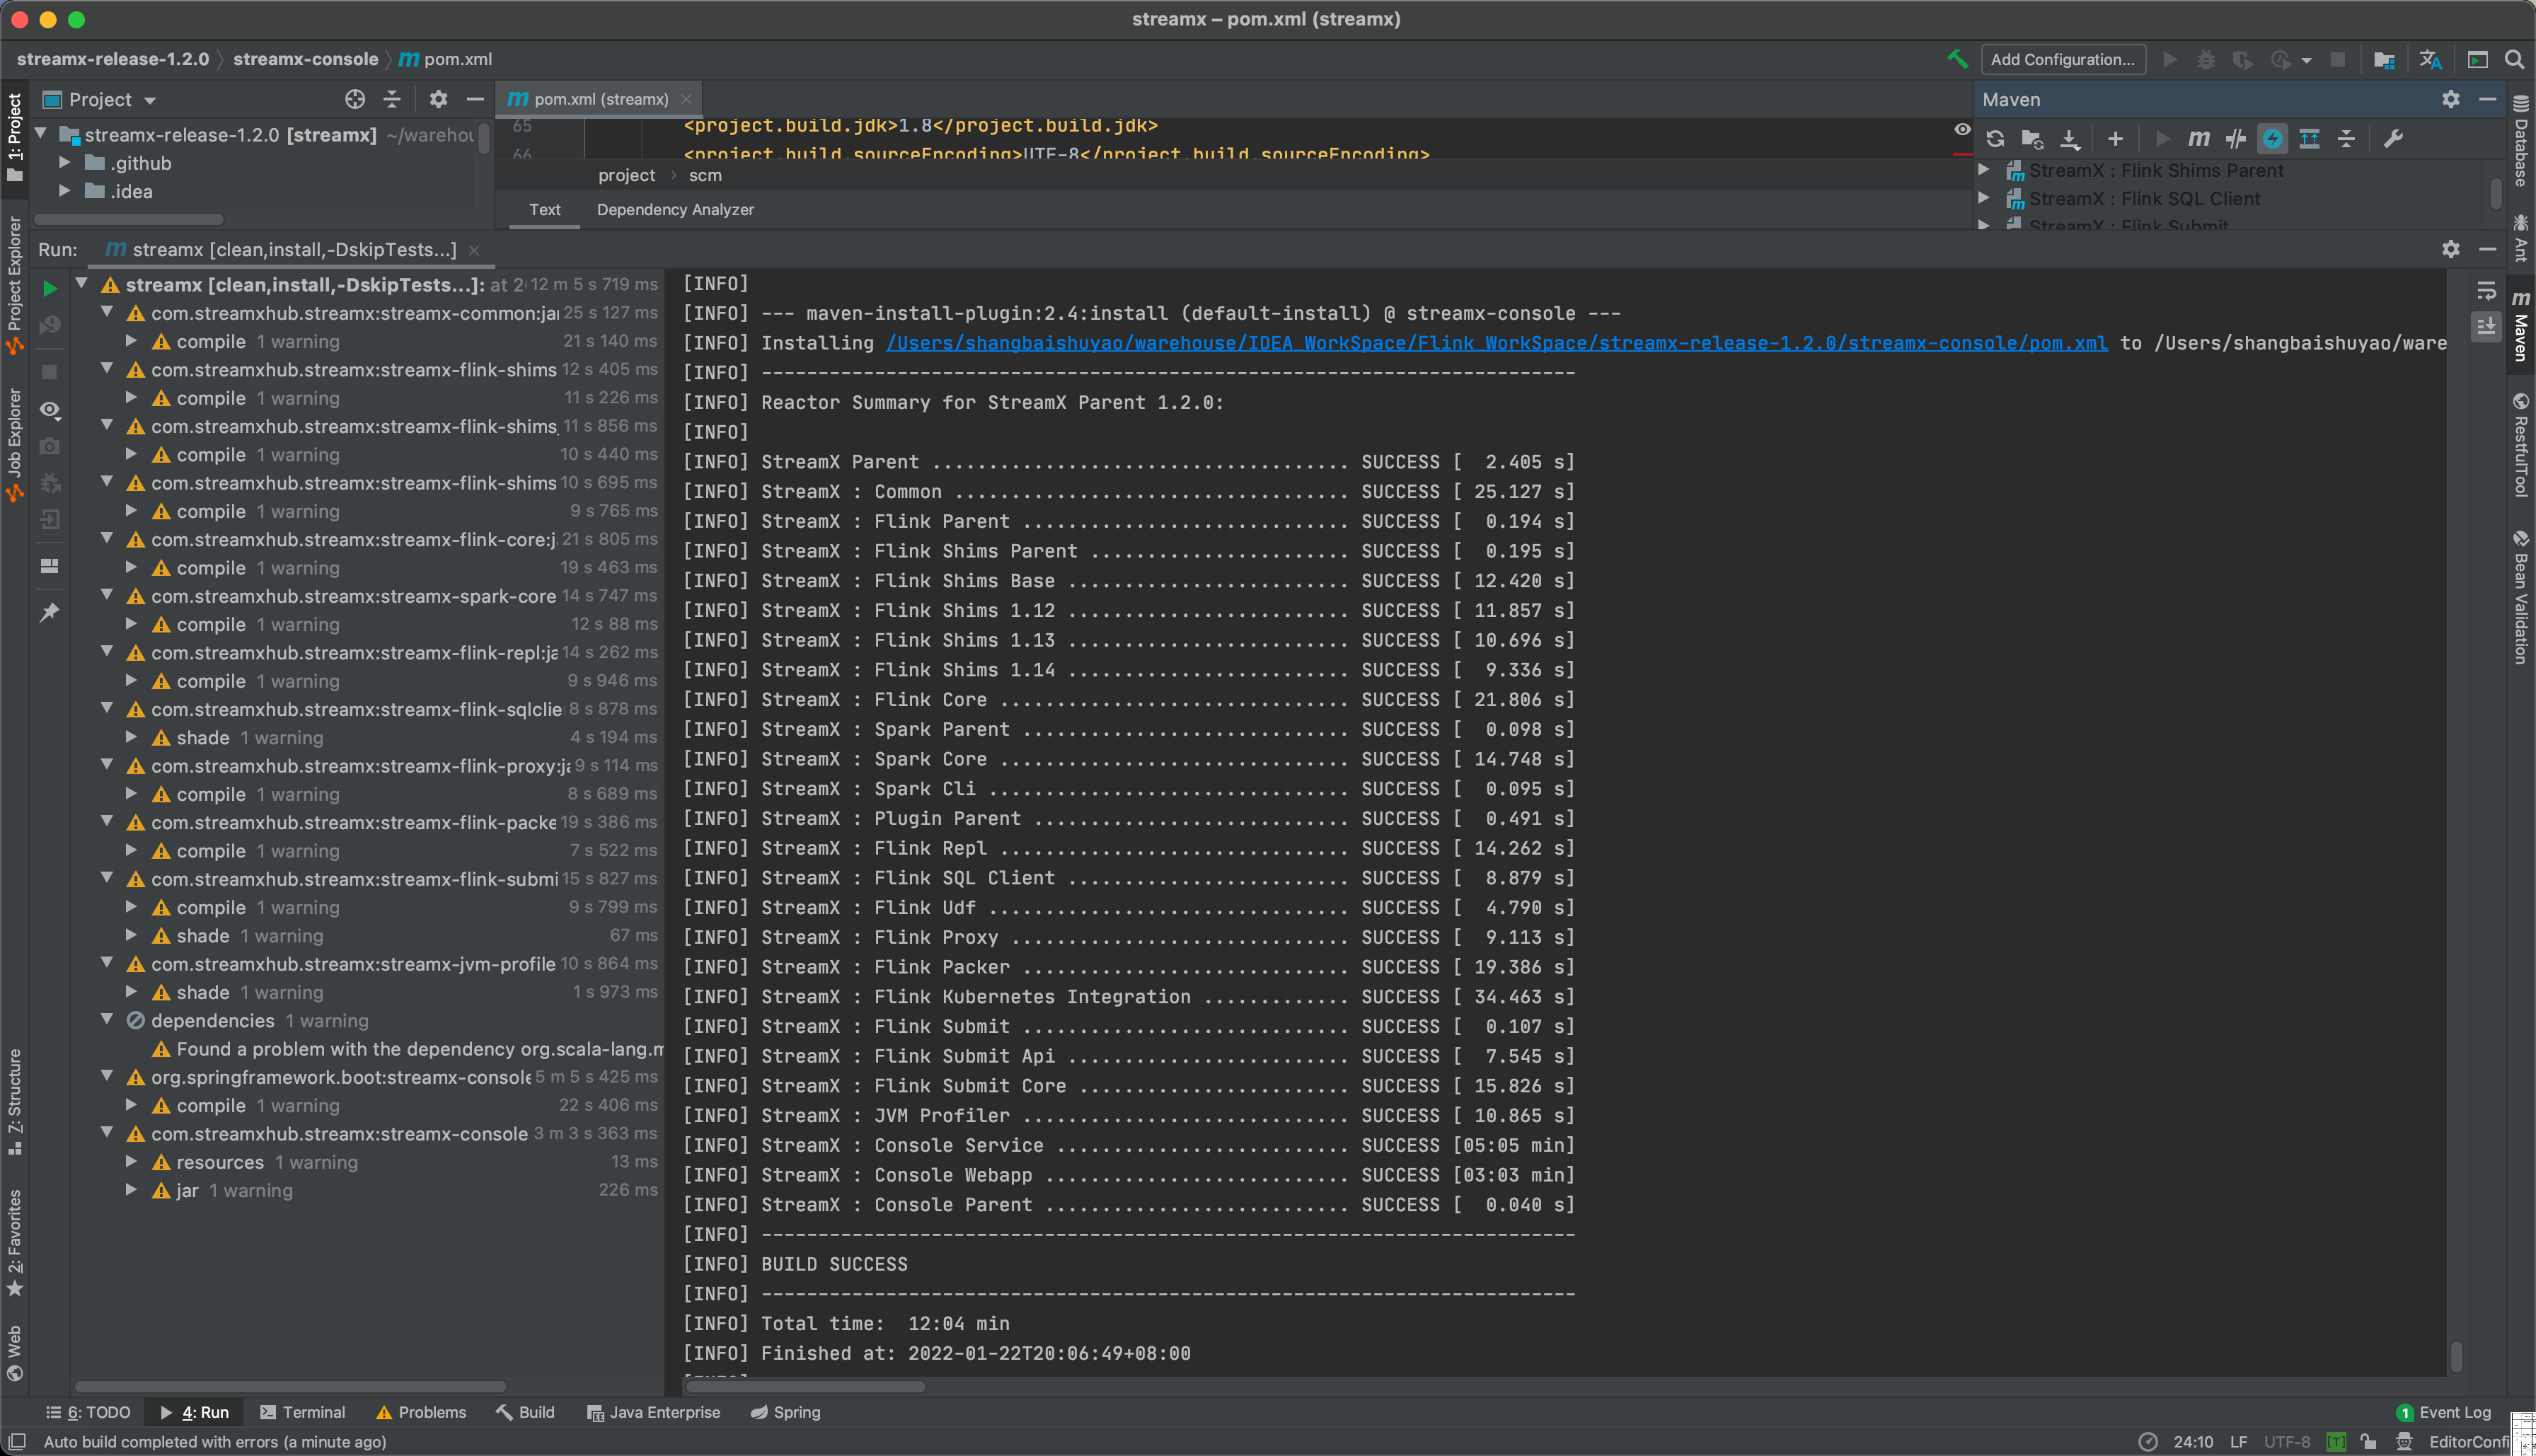Open the Terminal tool tab

coord(302,1411)
